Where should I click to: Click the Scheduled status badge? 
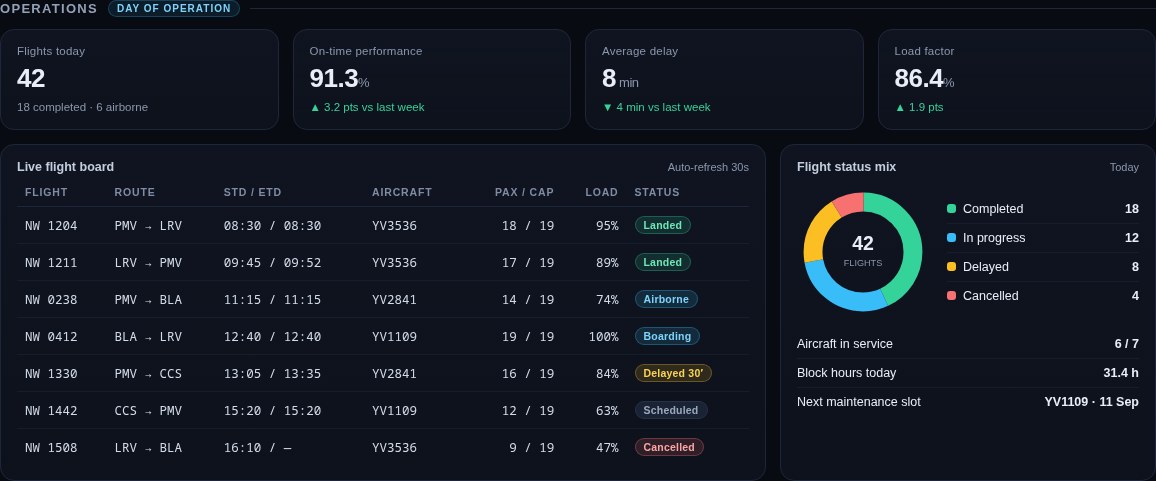pos(671,410)
